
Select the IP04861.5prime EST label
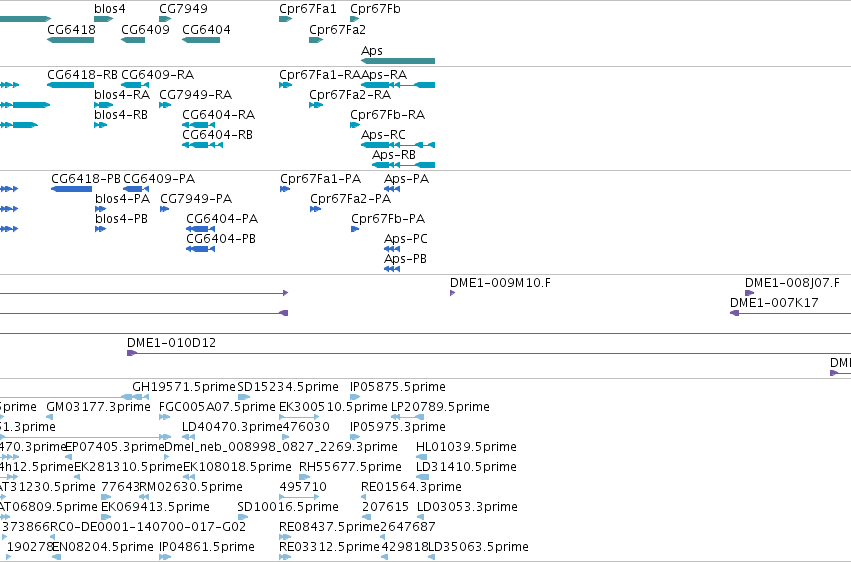(x=207, y=547)
